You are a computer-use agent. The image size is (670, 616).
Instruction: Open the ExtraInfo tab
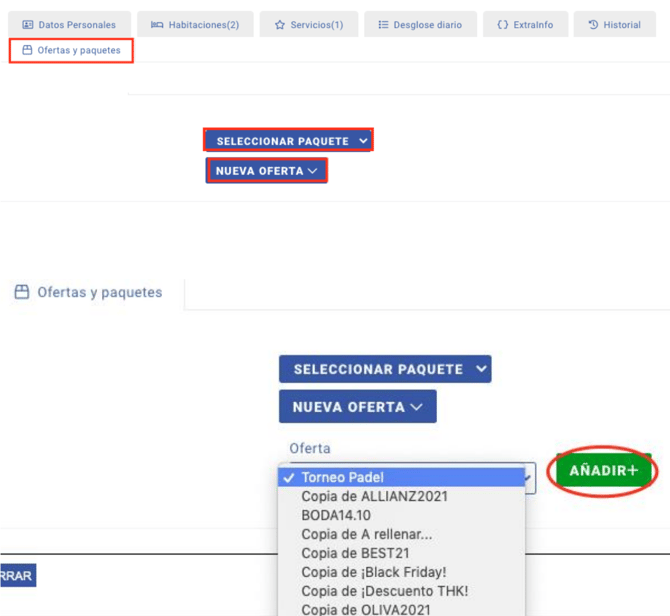click(x=525, y=25)
